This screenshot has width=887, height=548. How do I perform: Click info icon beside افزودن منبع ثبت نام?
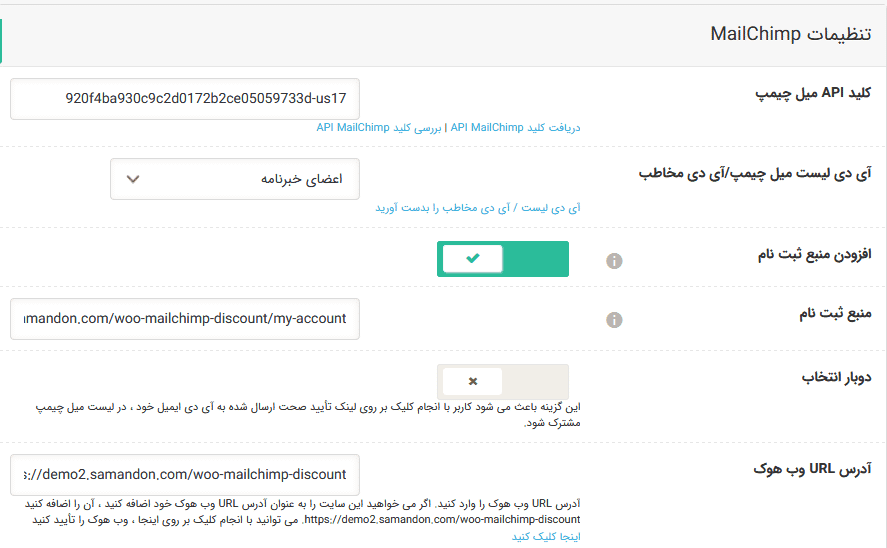(614, 261)
